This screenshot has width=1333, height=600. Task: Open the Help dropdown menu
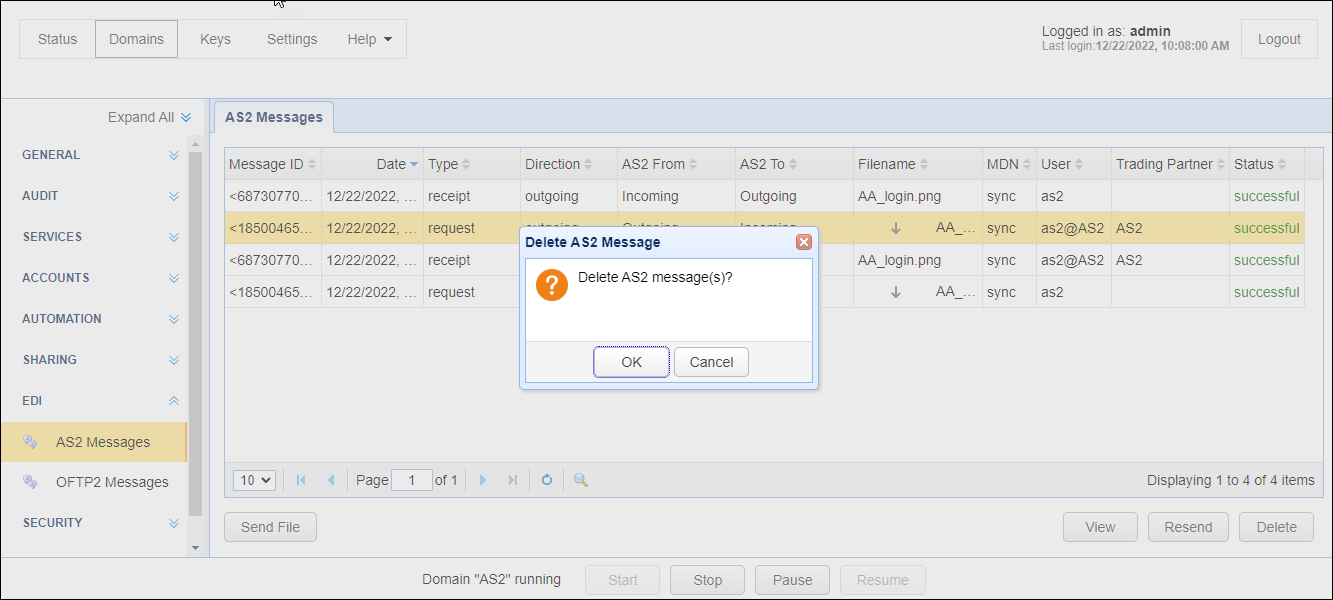(370, 39)
